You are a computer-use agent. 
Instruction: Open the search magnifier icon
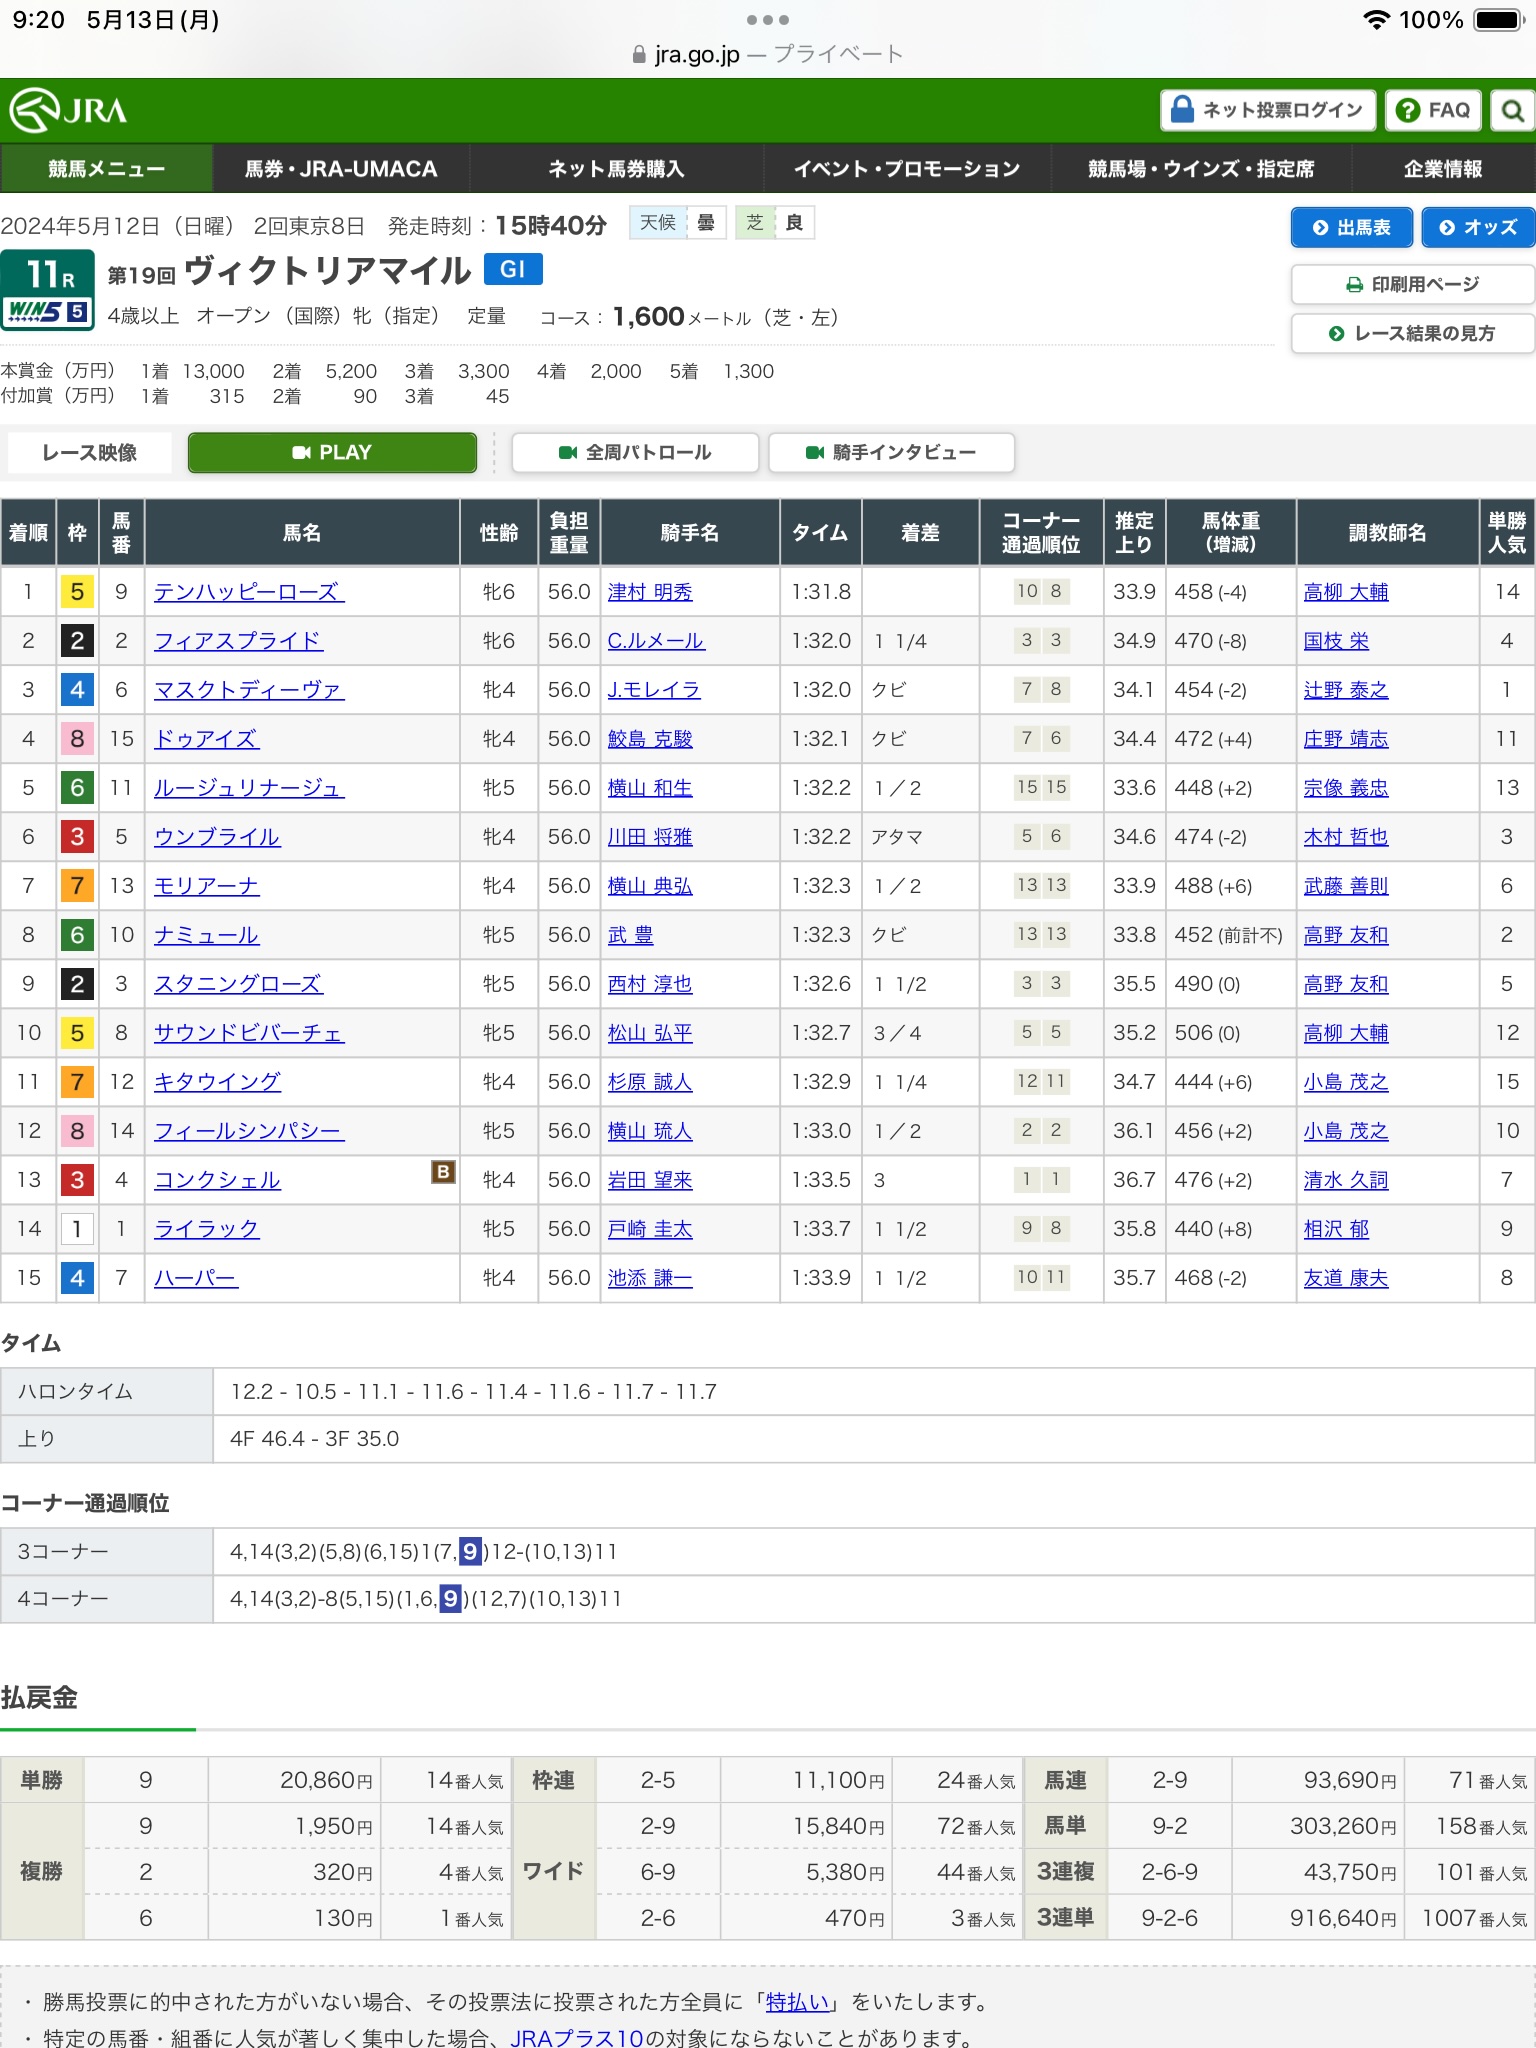point(1512,110)
